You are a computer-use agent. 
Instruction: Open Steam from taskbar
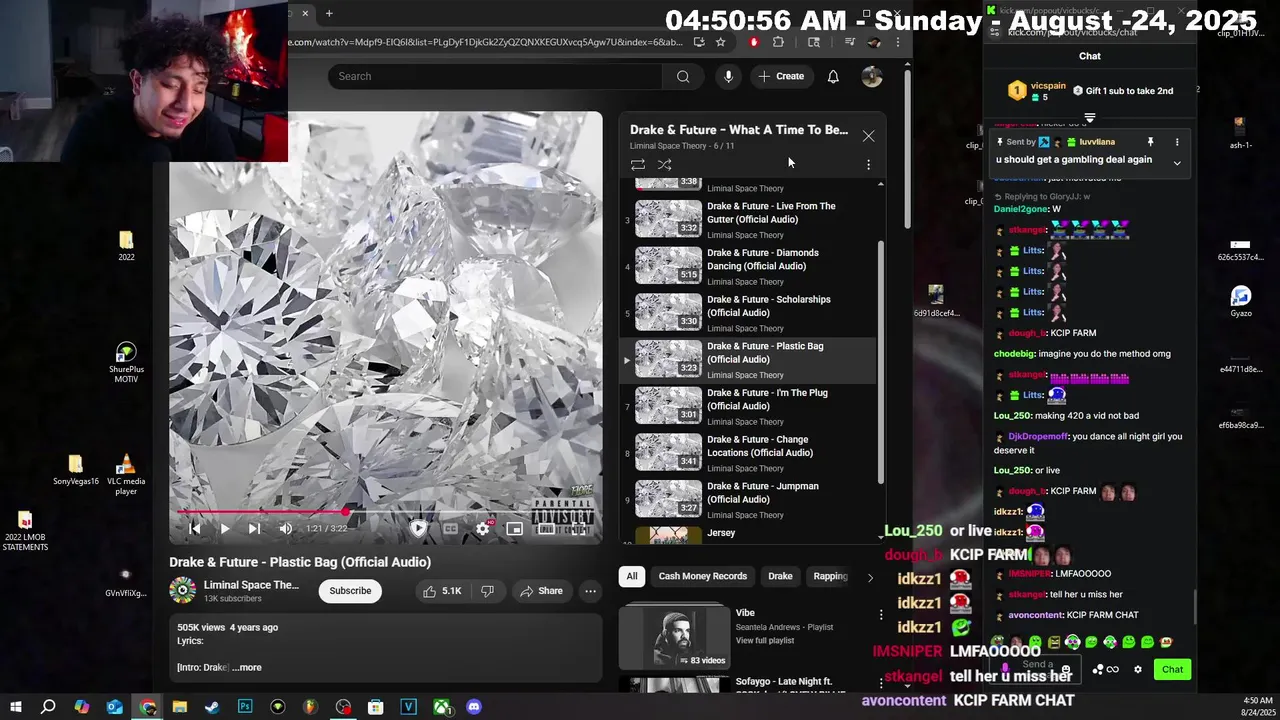point(212,707)
